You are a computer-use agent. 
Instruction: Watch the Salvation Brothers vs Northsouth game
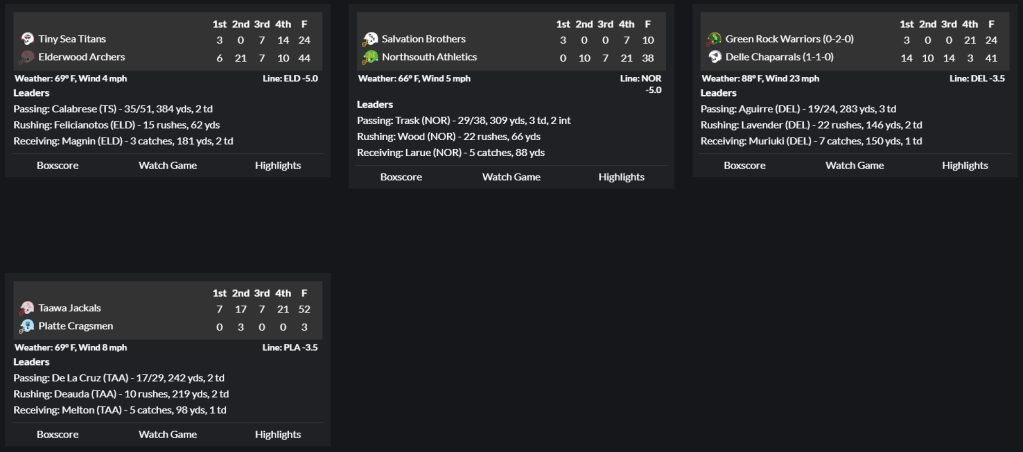[511, 177]
